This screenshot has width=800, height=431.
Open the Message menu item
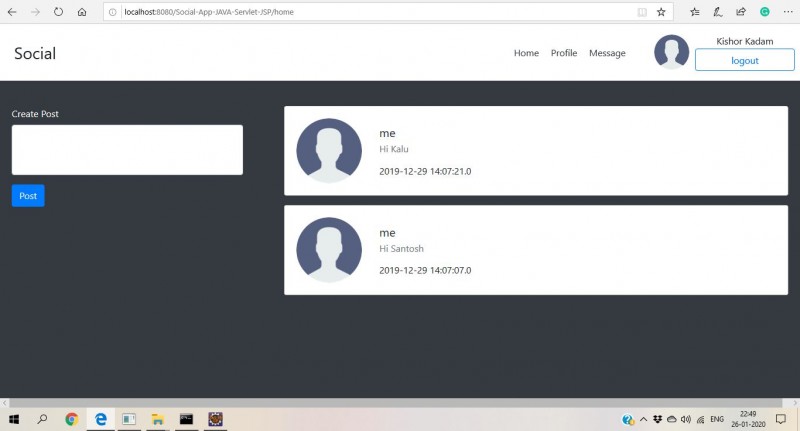(607, 53)
